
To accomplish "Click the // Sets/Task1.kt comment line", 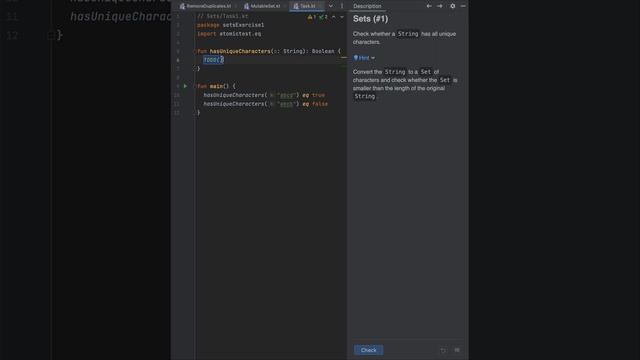I will 222,16.
